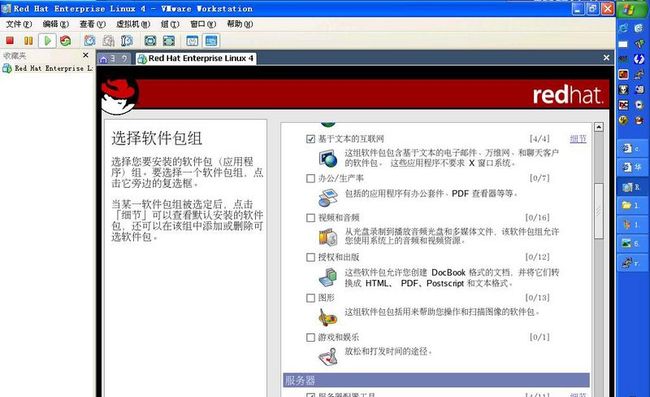Open the 组 menu
The image size is (650, 397).
click(x=170, y=24)
